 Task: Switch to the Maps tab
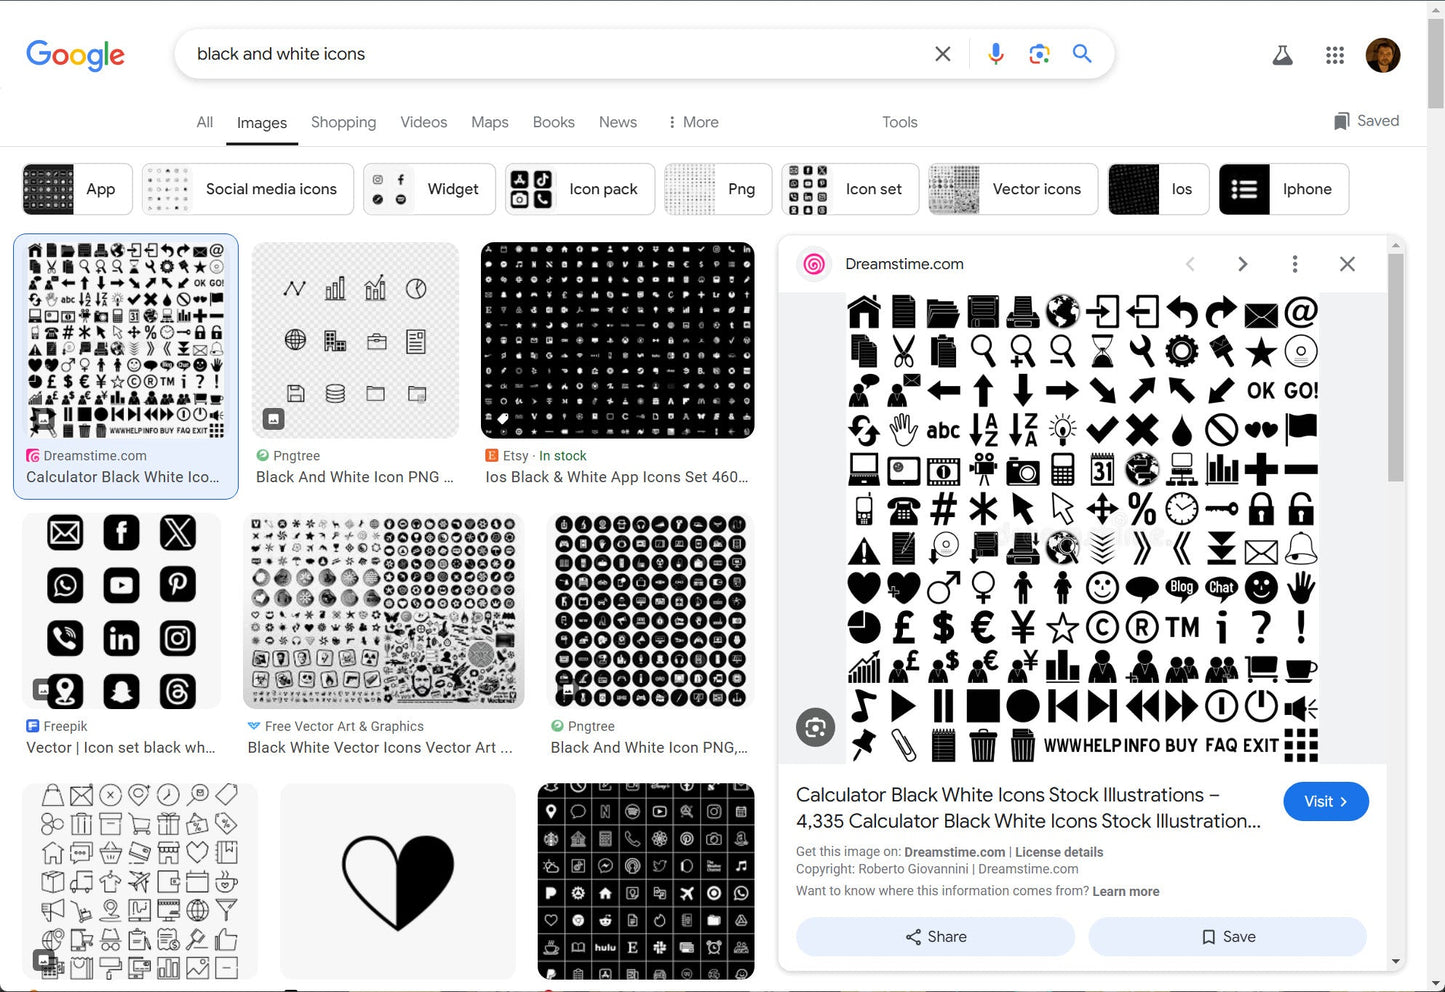click(490, 122)
